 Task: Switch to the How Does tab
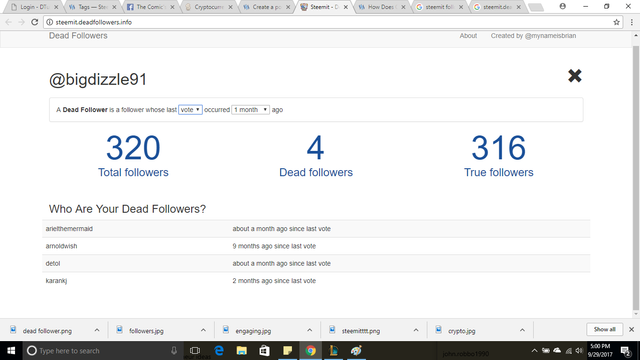coord(382,7)
